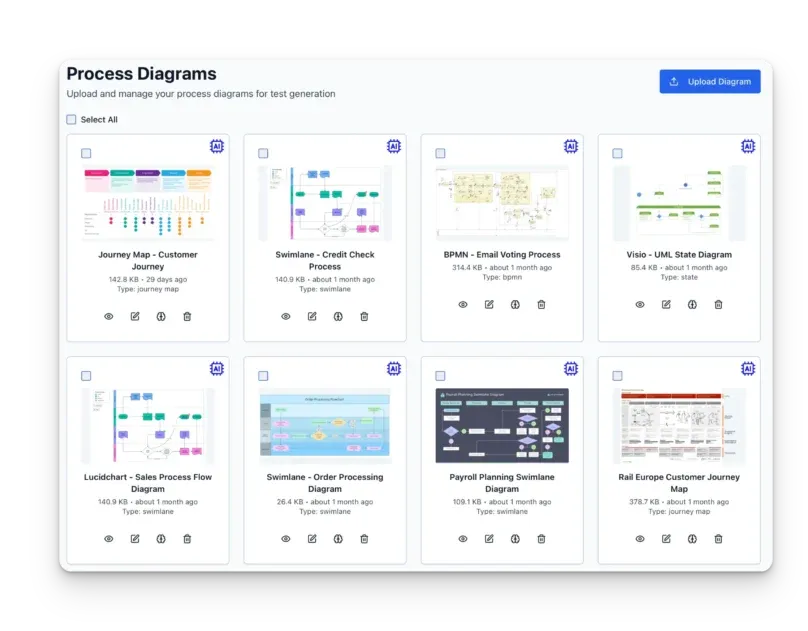Screen dimensions: 808x631
Task: Open the Journey Map - Customer Journey thumbnail
Action: (x=148, y=203)
